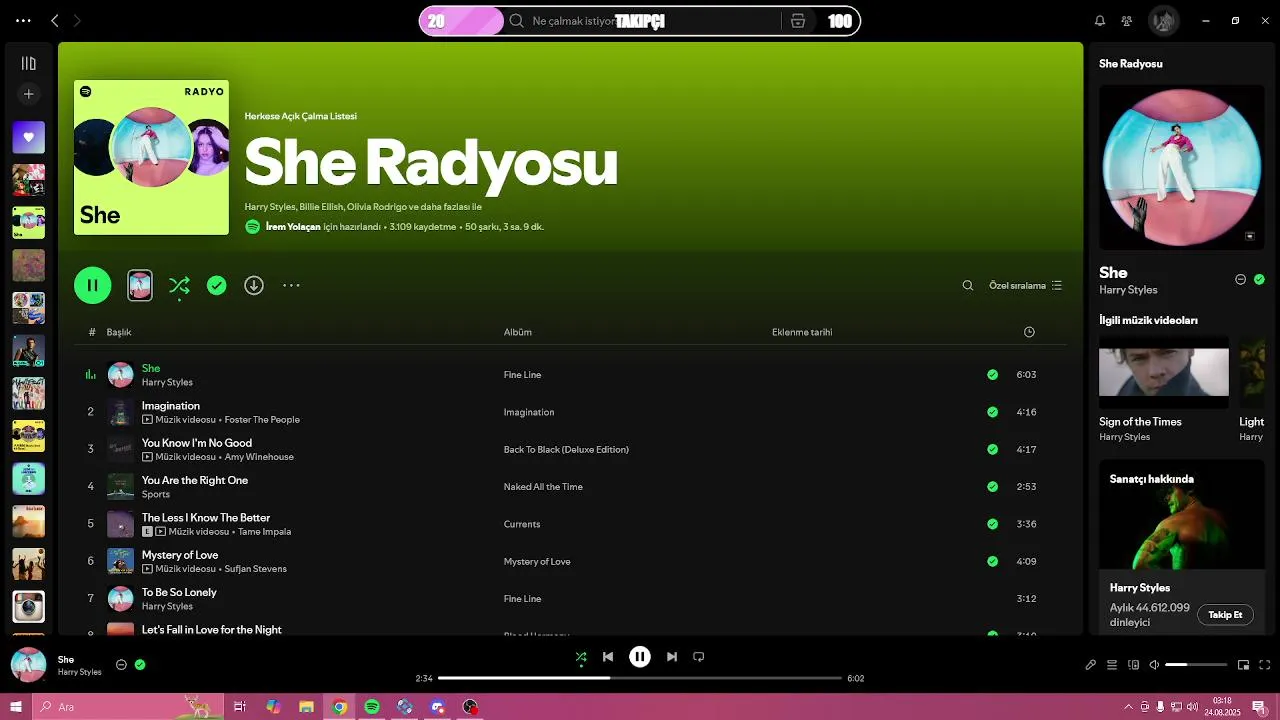1280x720 pixels.
Task: Click the She Radyosu cover art
Action: (x=151, y=157)
